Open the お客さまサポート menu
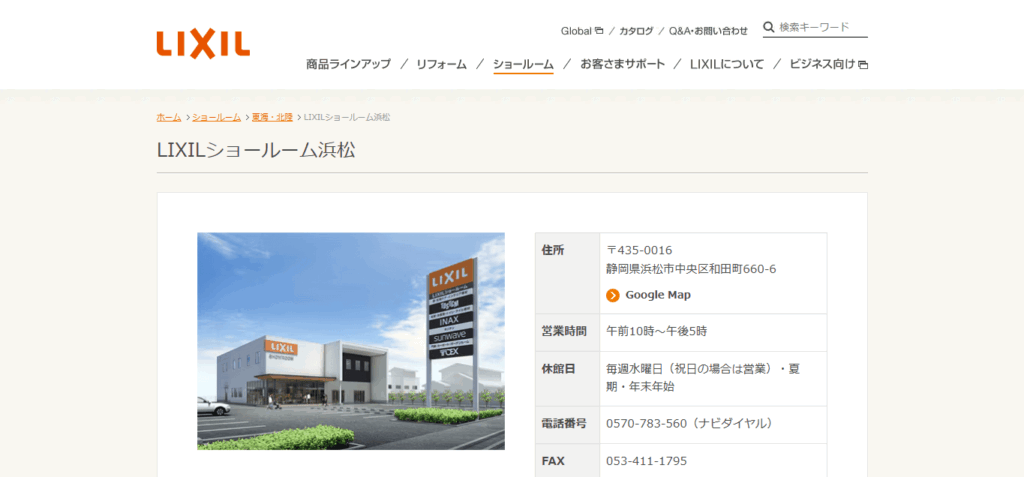 [622, 64]
